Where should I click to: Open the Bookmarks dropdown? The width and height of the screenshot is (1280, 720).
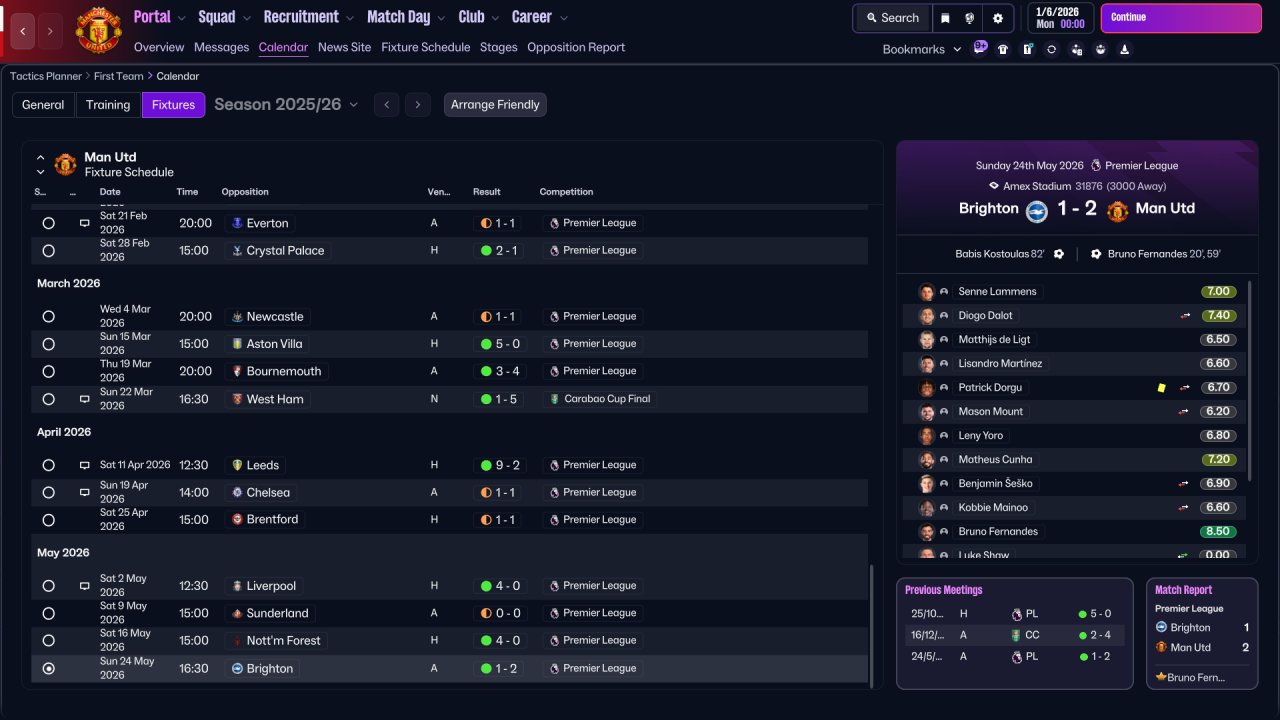[922, 49]
